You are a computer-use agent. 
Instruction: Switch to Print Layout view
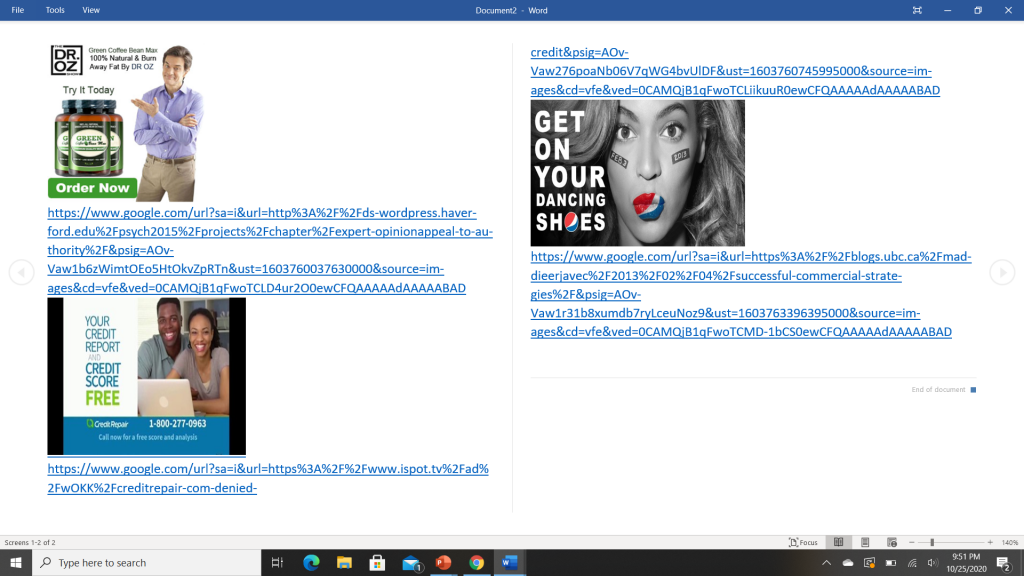865,543
